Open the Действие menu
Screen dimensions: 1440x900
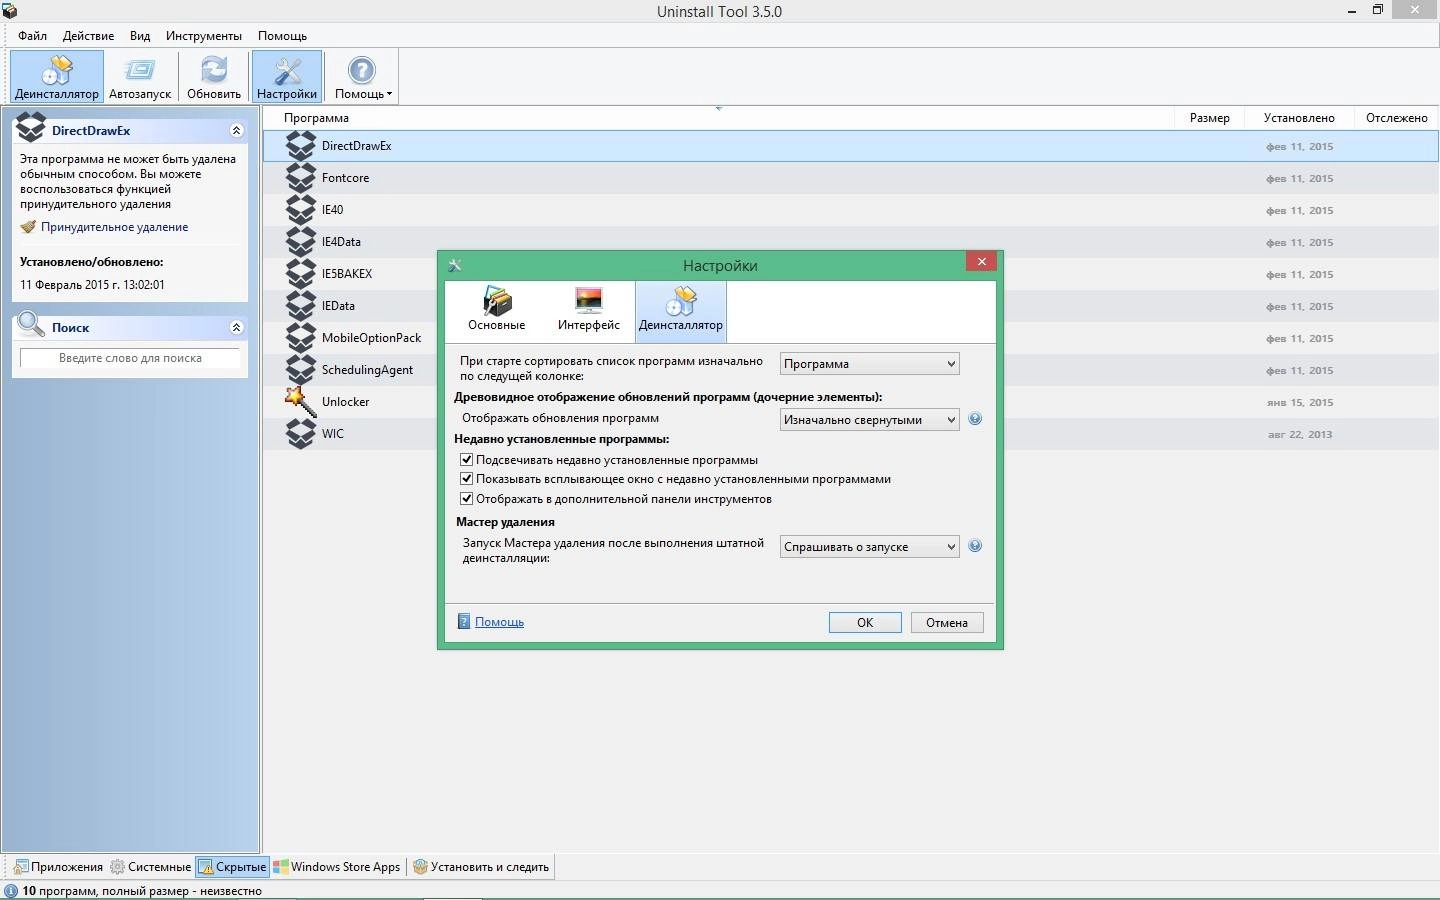point(88,36)
